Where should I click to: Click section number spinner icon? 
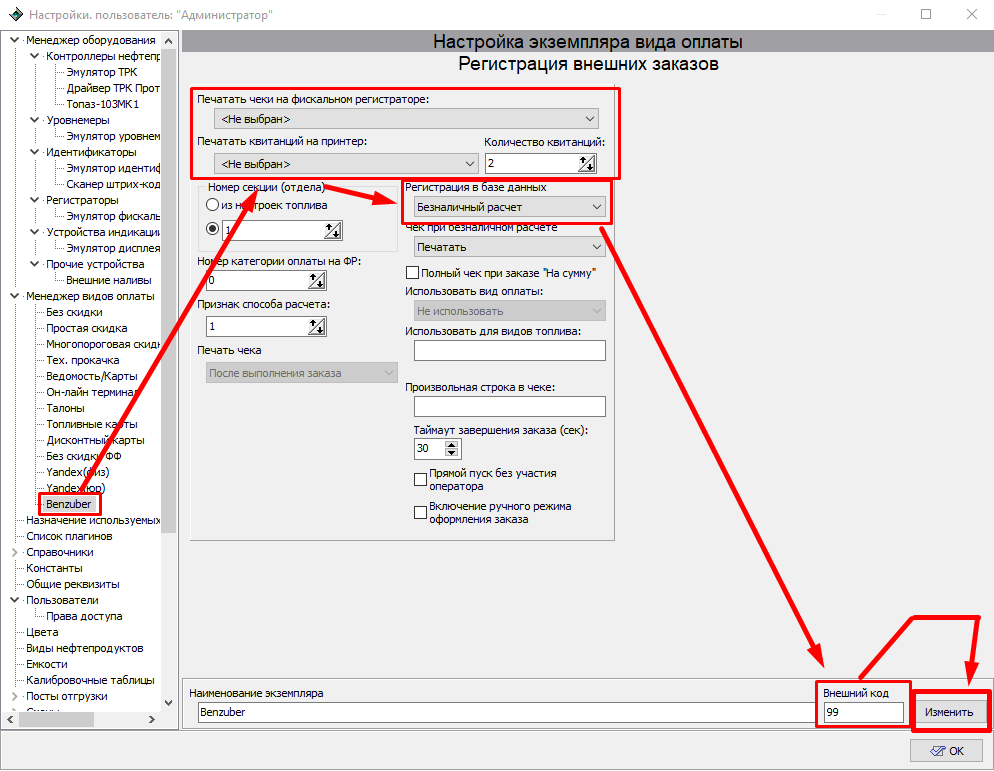click(x=333, y=230)
